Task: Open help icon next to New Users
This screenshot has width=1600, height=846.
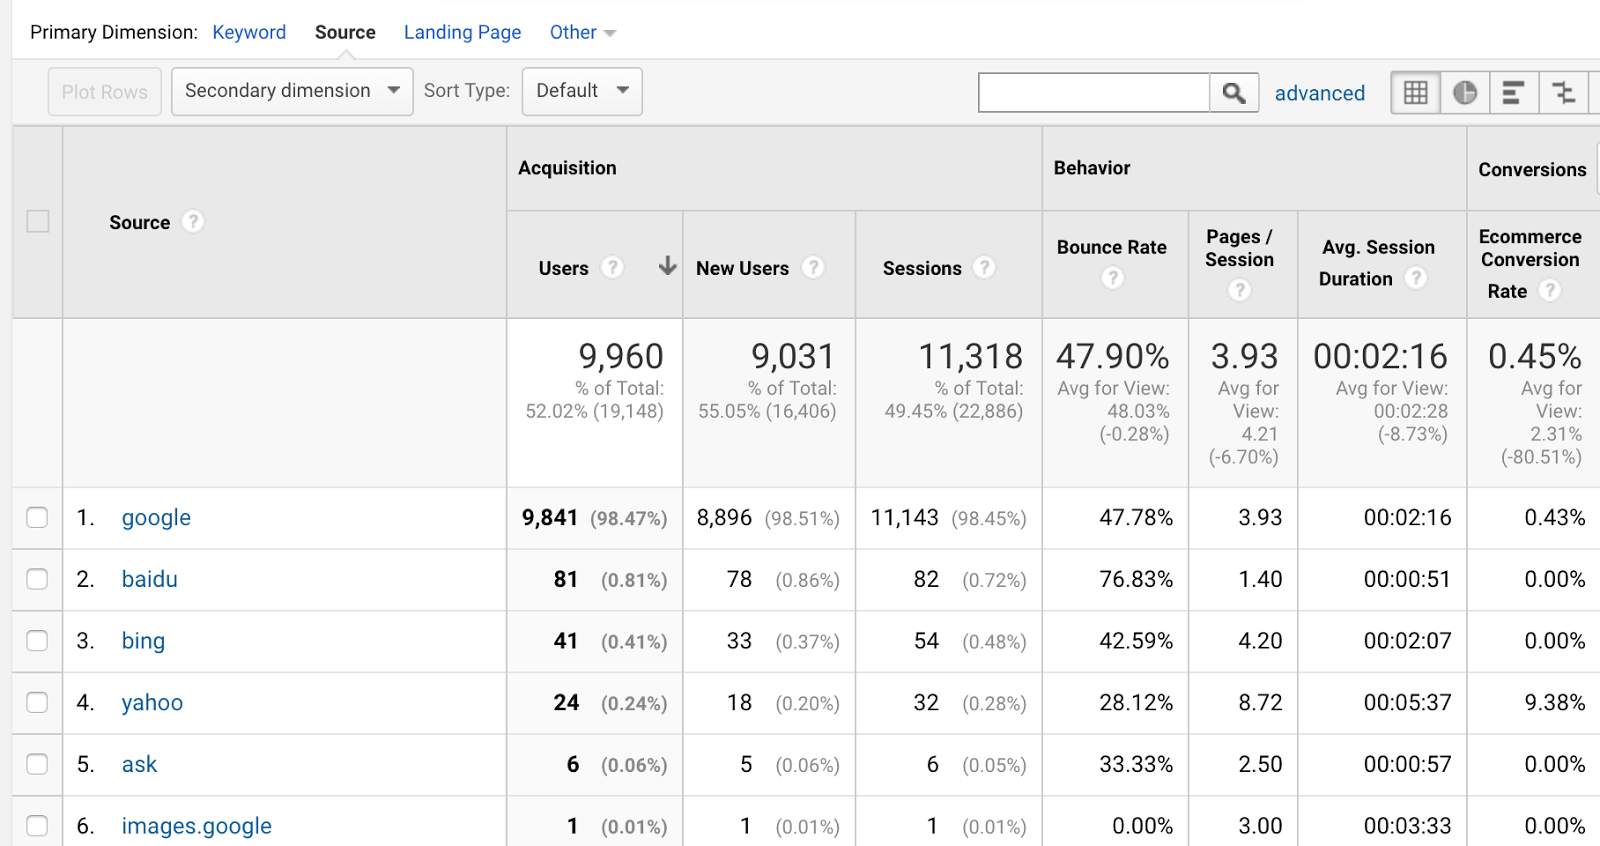Action: (813, 267)
